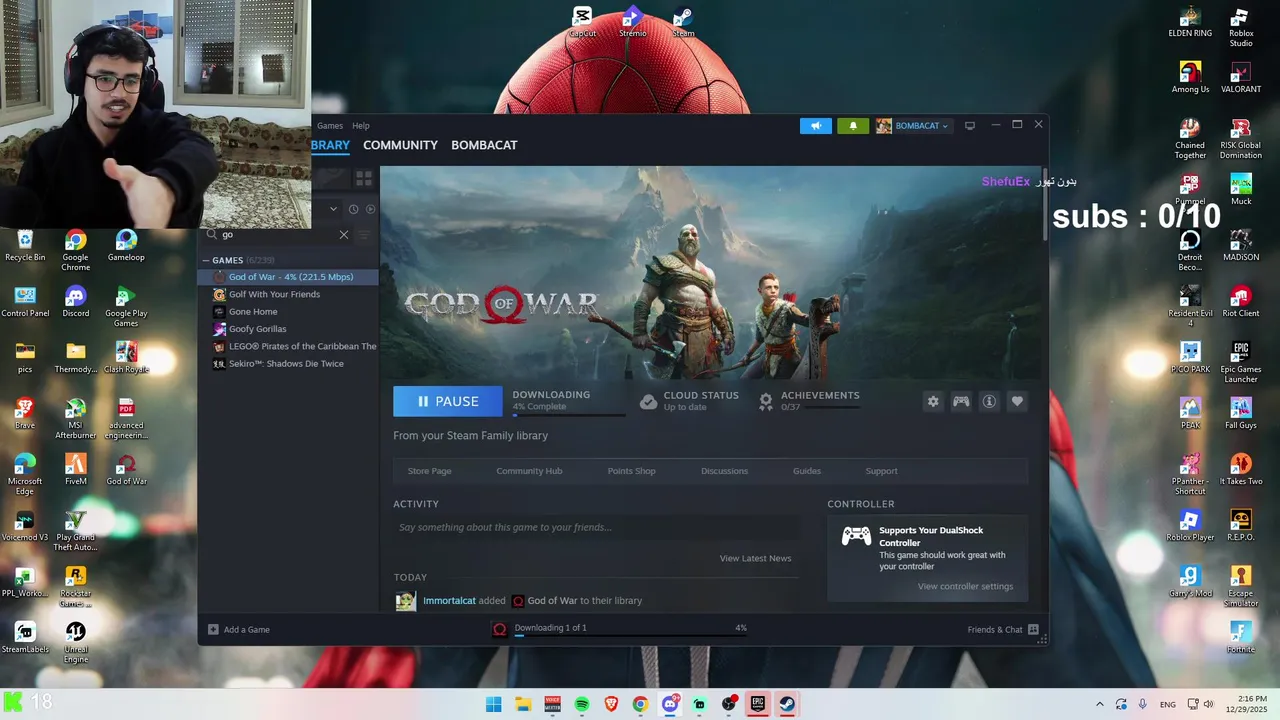The width and height of the screenshot is (1280, 720).
Task: Click Unreal Engine desktop icon
Action: pos(75,642)
